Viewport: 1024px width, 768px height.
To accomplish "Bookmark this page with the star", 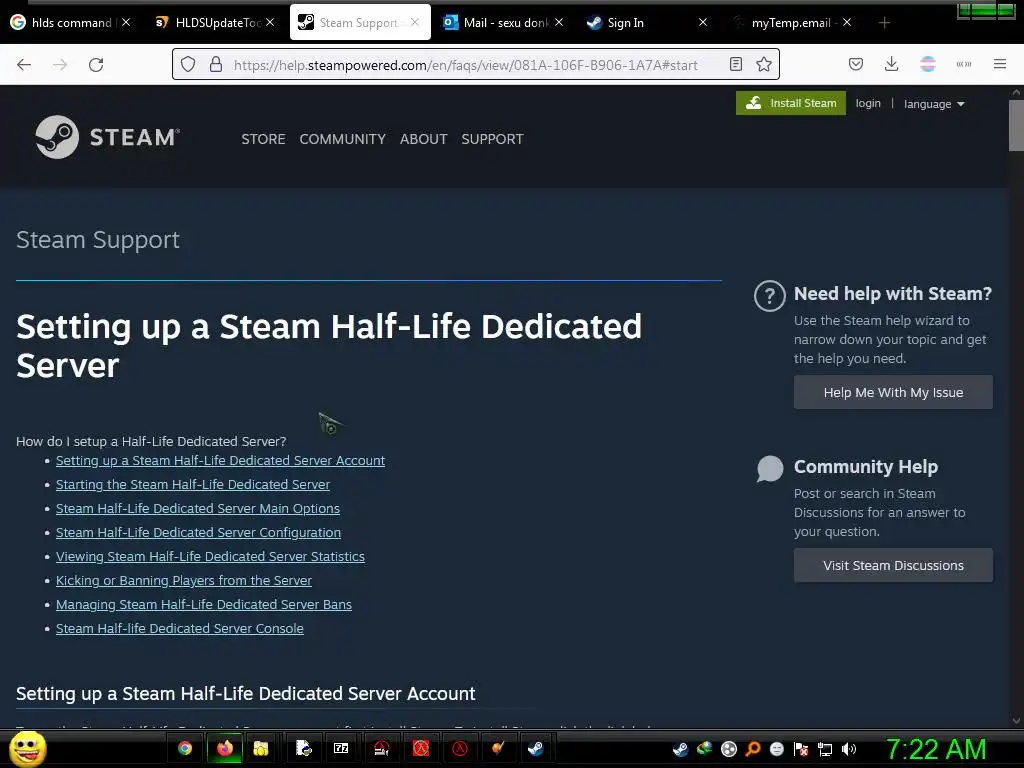I will (x=763, y=64).
